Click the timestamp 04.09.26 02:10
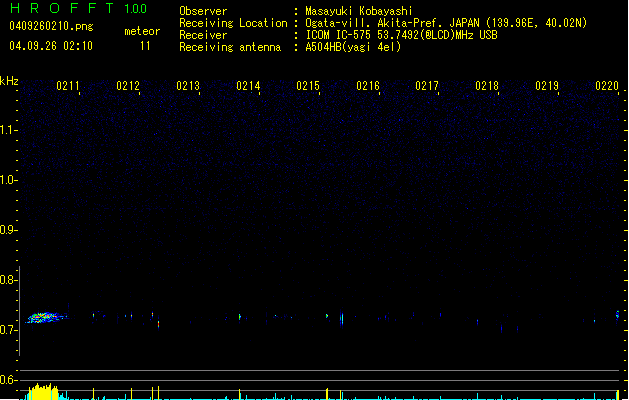This screenshot has height=400, width=629. (x=51, y=46)
